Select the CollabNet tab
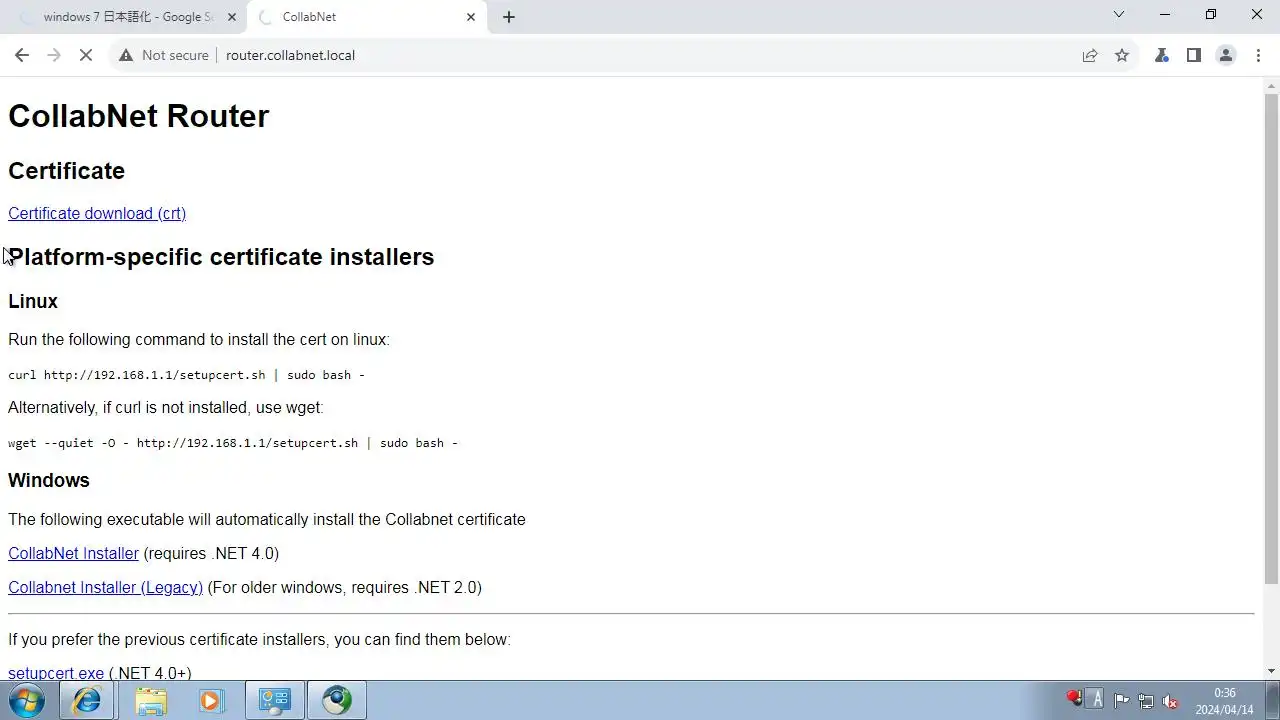This screenshot has width=1280, height=720. point(366,17)
